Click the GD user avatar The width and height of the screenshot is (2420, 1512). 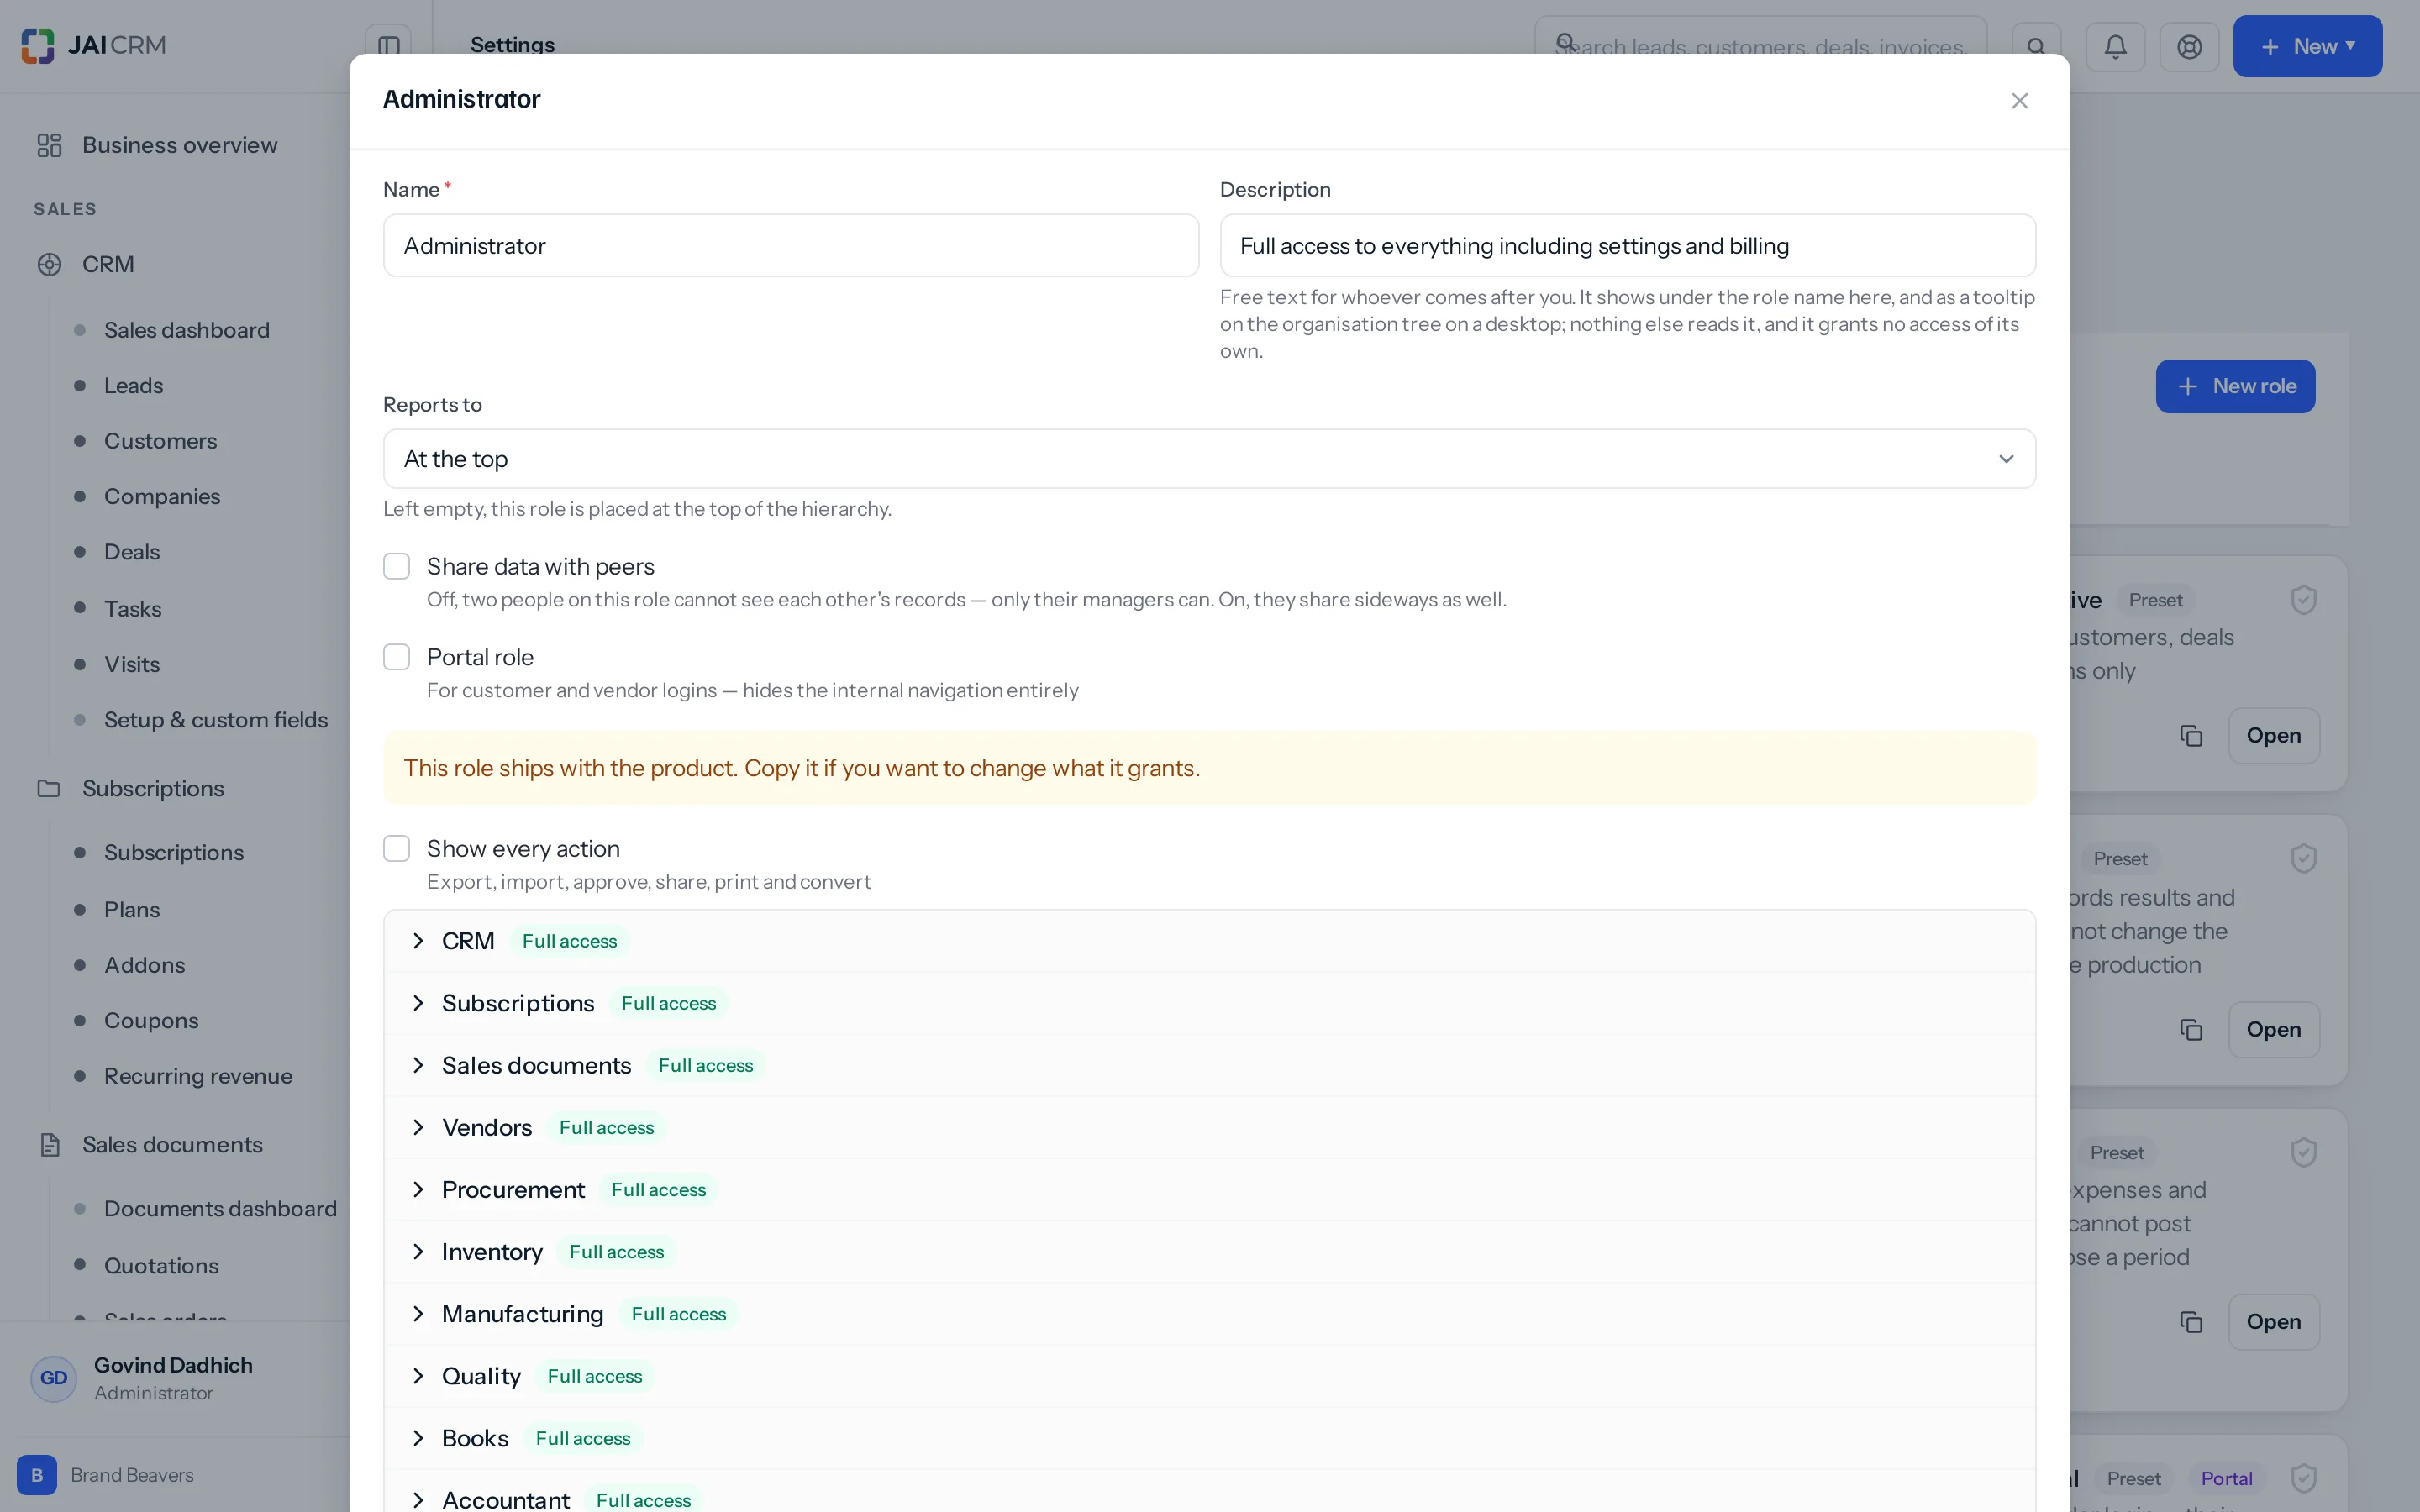tap(53, 1378)
